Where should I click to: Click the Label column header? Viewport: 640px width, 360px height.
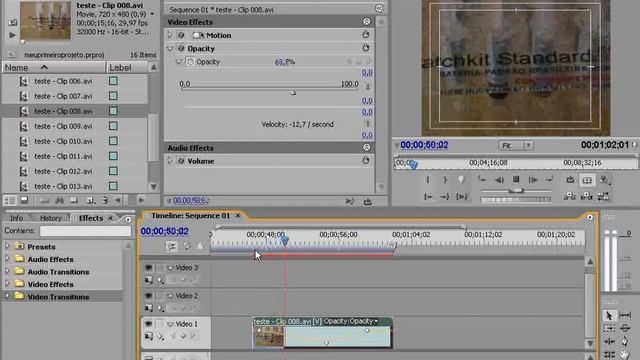point(127,67)
